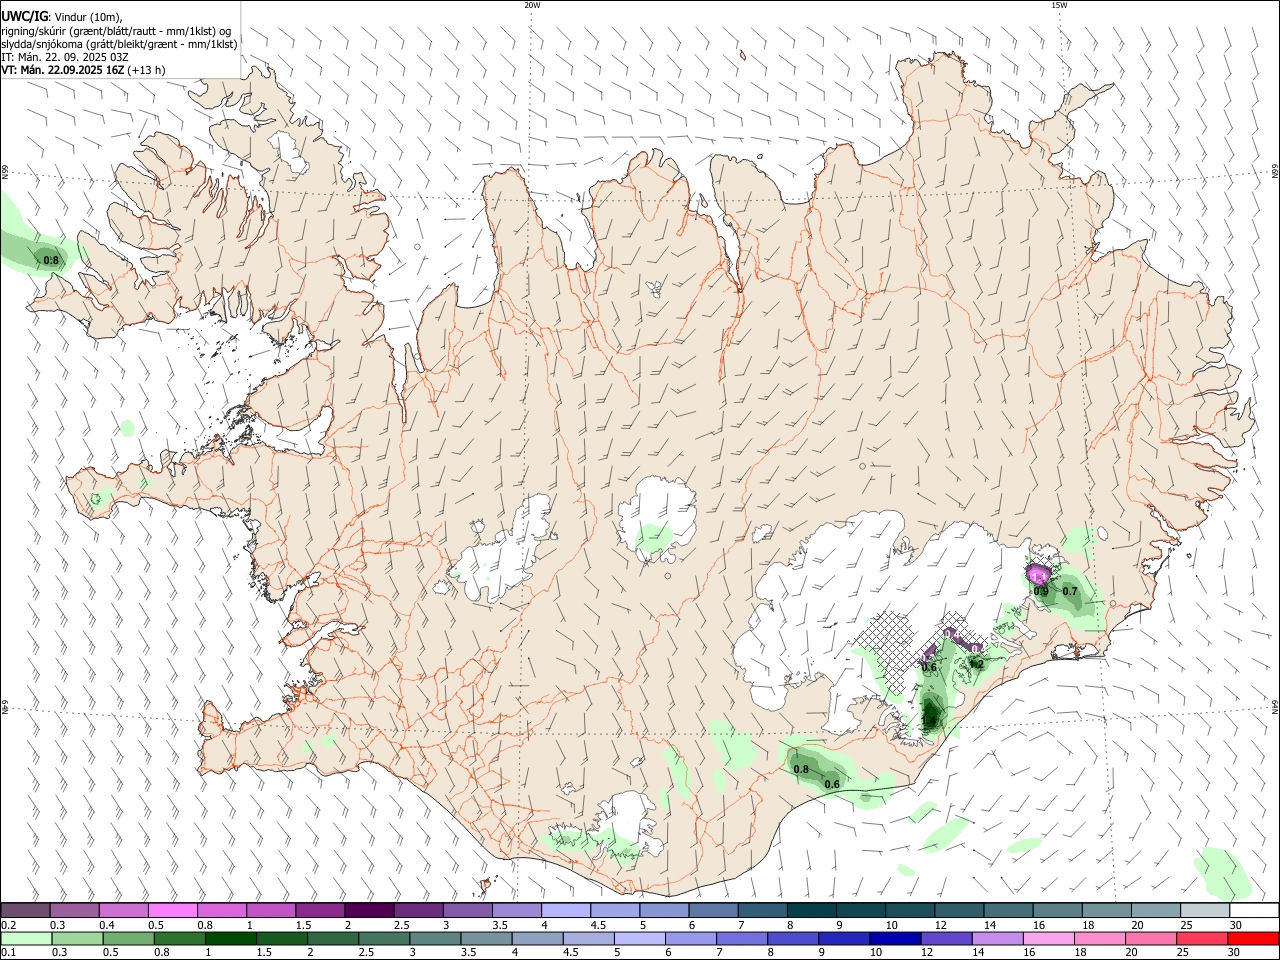1280x960 pixels.
Task: Click the 'UWC/IG: Vindur (10m)' title line
Action: coord(63,16)
